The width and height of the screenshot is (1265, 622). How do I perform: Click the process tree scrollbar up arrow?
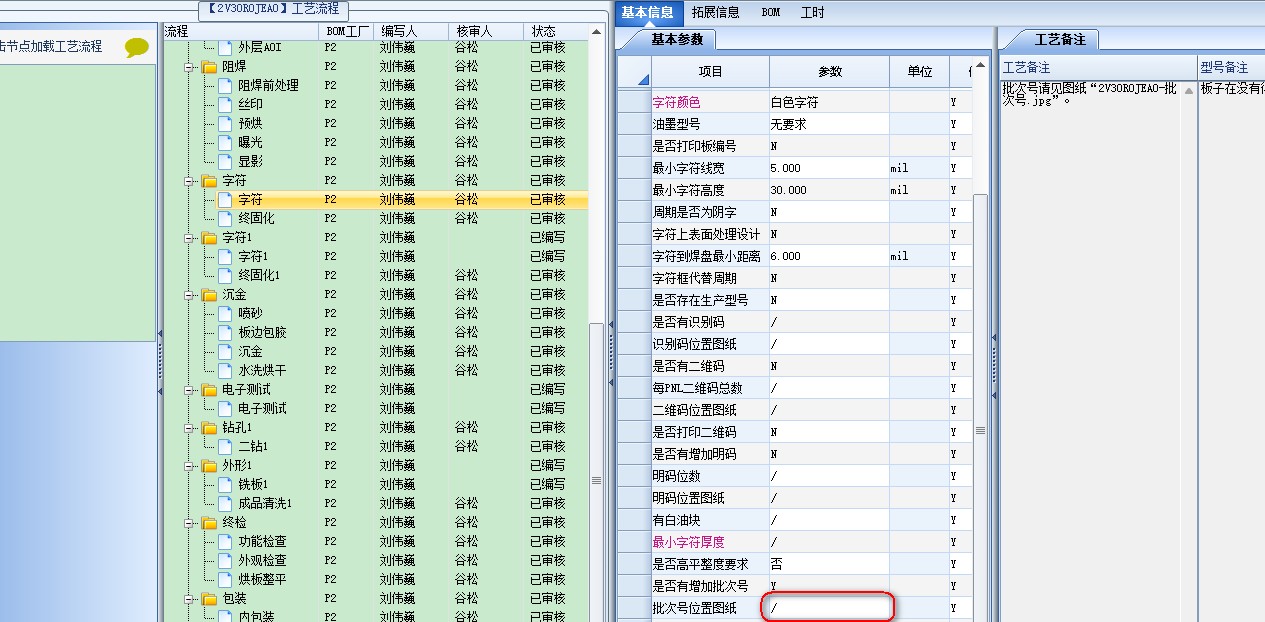pyautogui.click(x=597, y=32)
